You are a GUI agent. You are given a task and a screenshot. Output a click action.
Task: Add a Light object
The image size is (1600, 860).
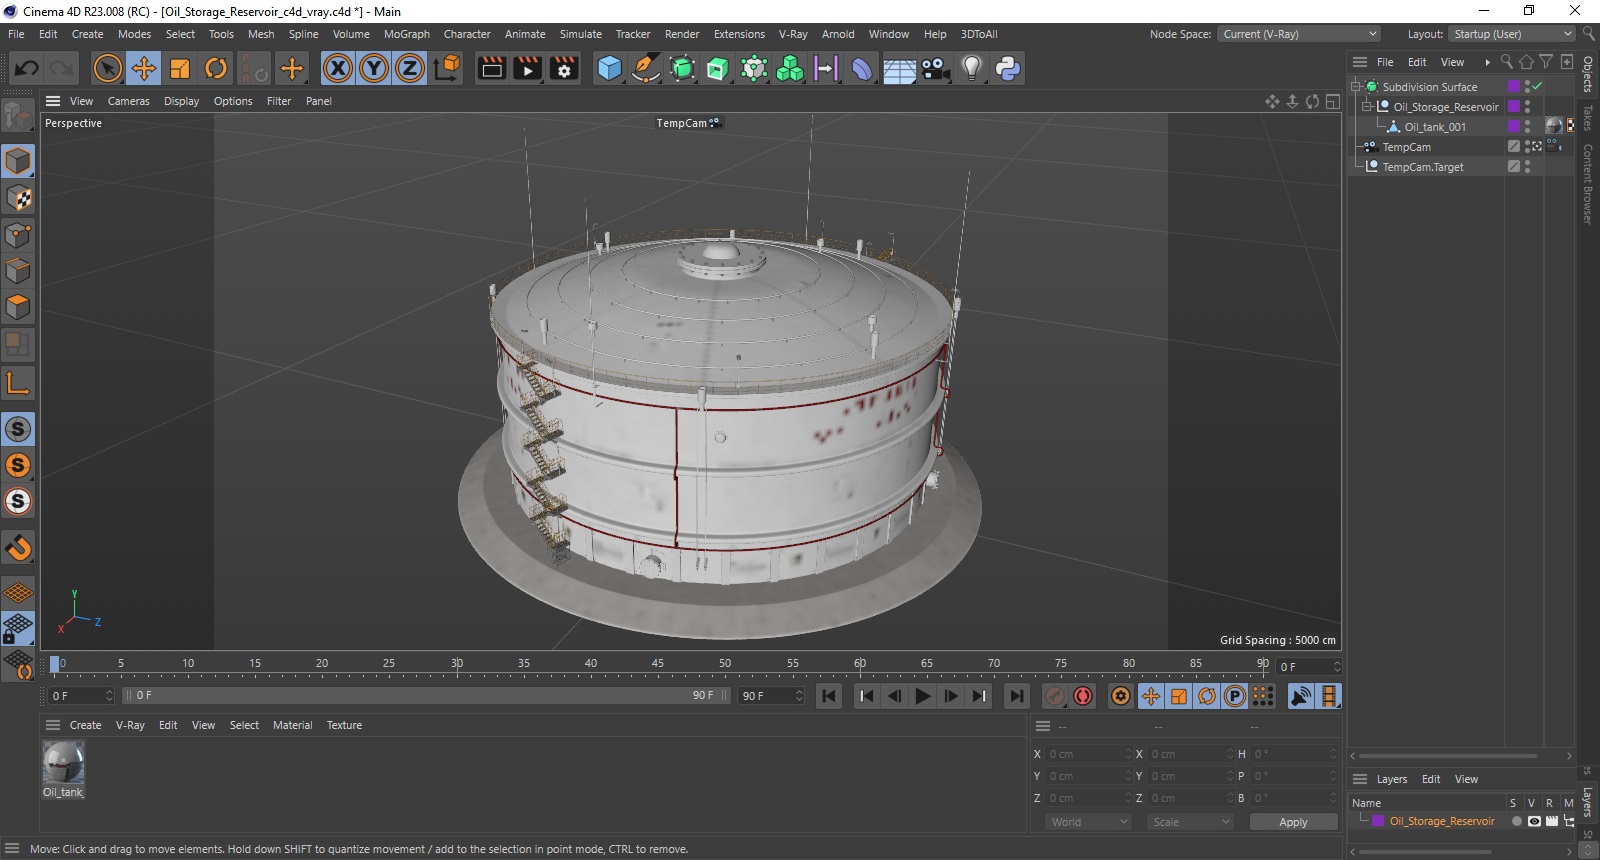click(972, 68)
